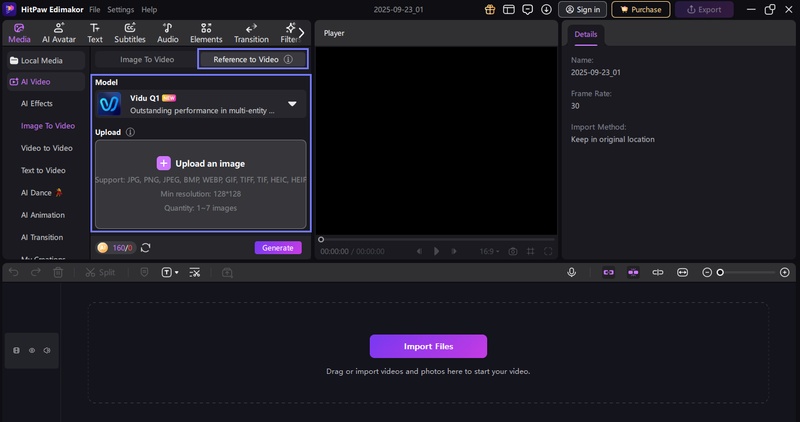
Task: Step to previous frame in player
Action: coord(419,251)
